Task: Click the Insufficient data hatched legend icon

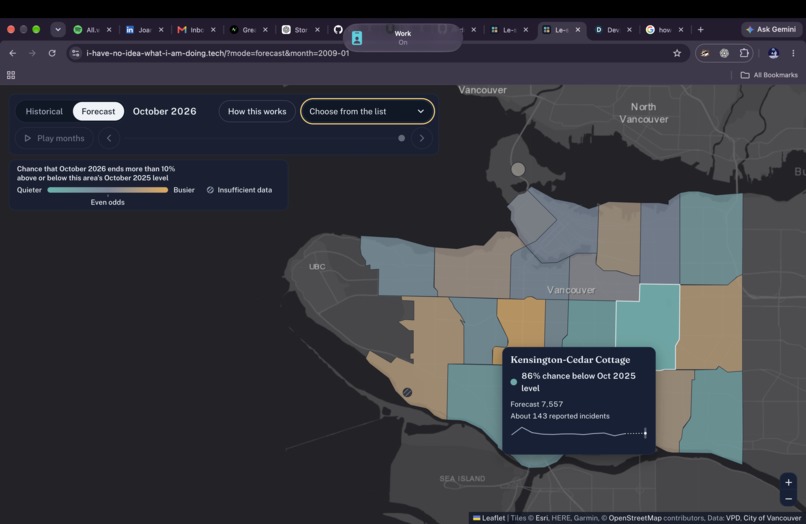Action: point(210,190)
